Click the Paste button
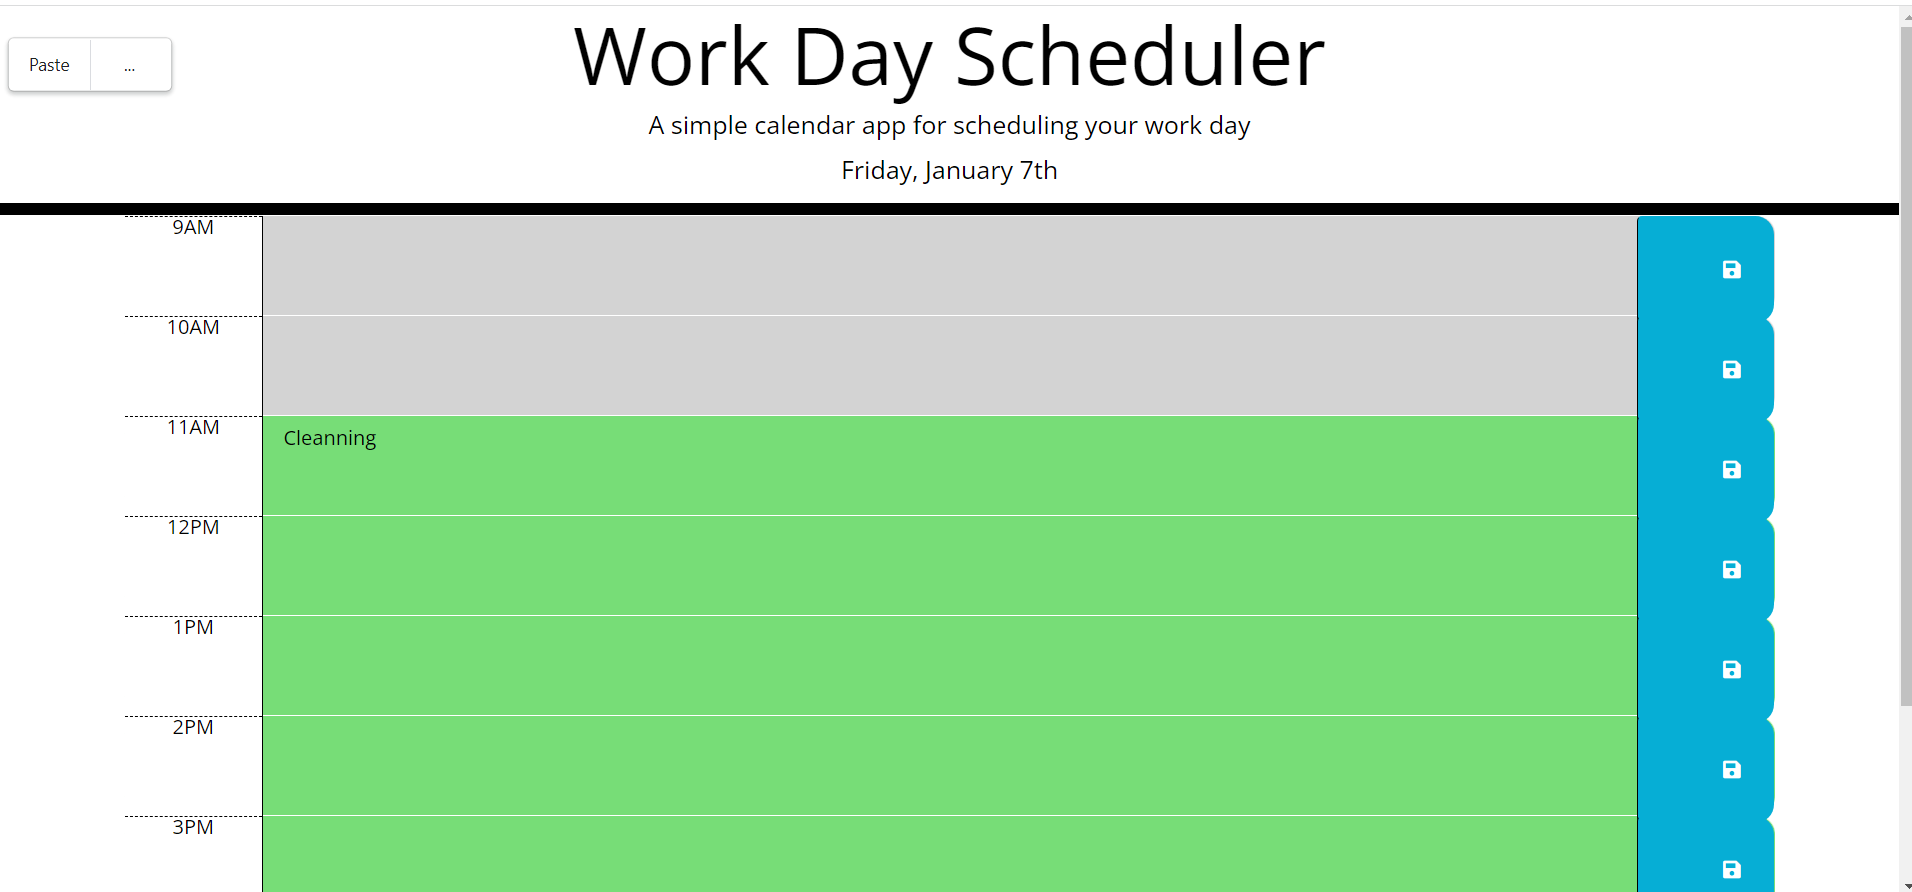The image size is (1912, 892). coord(48,64)
